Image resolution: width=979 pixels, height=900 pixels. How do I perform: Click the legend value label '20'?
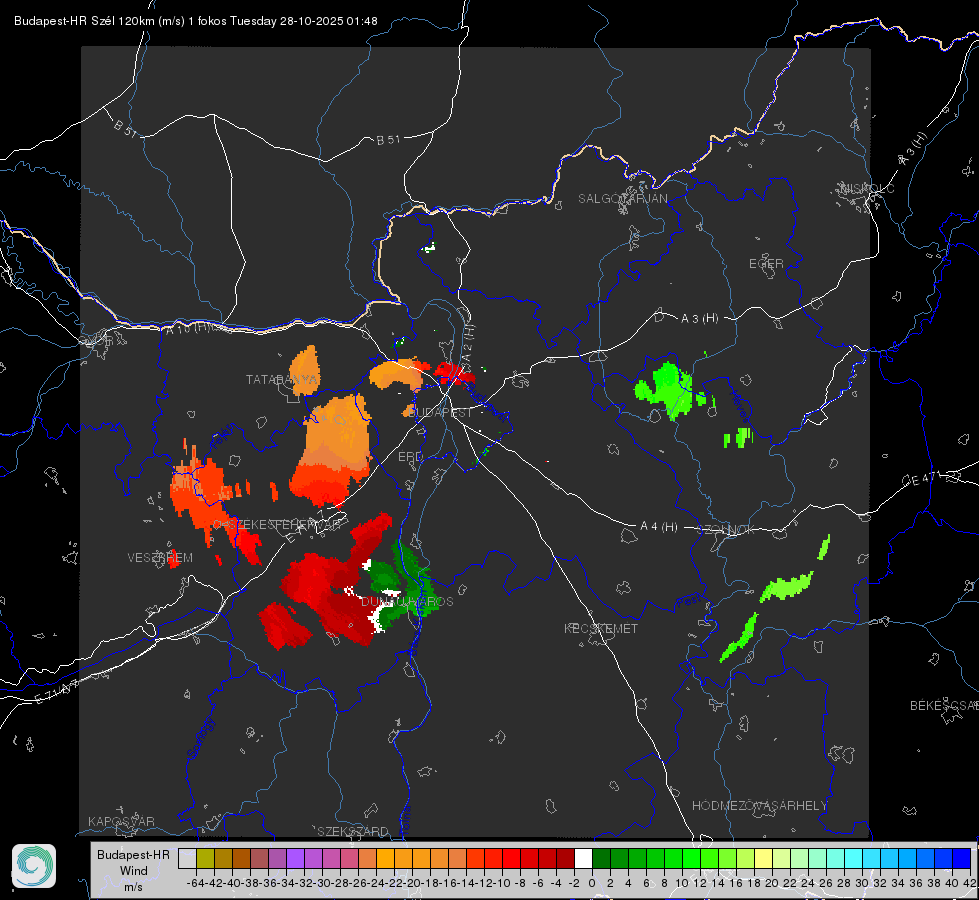[x=772, y=883]
